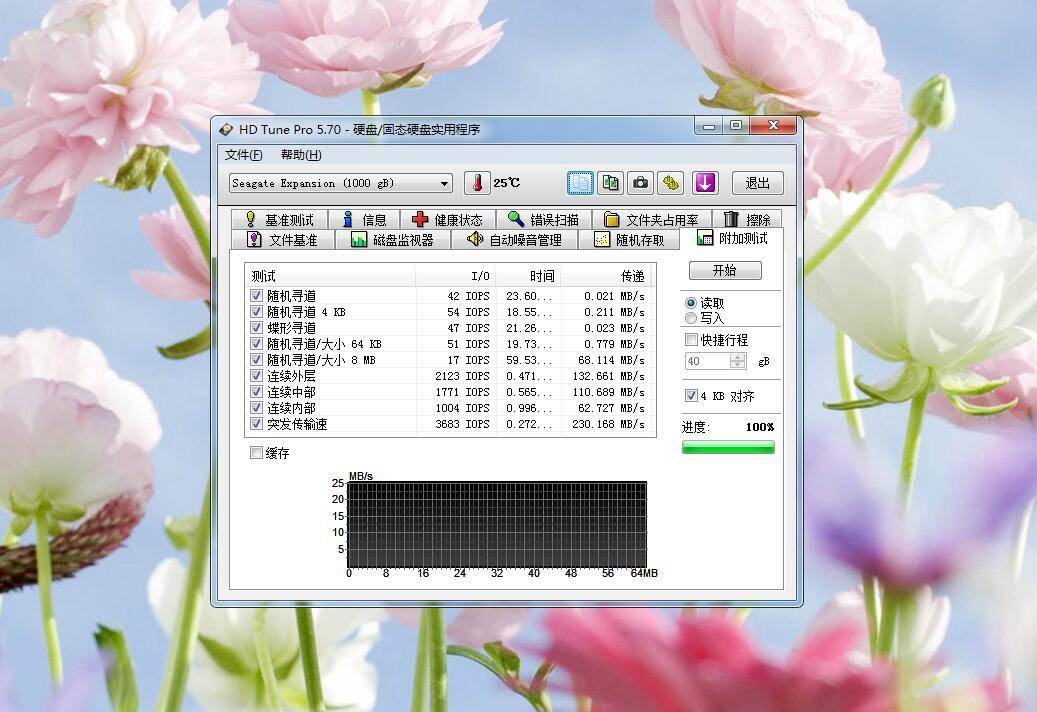Select the 写入 (write) radio button
This screenshot has height=712, width=1037.
coord(691,317)
